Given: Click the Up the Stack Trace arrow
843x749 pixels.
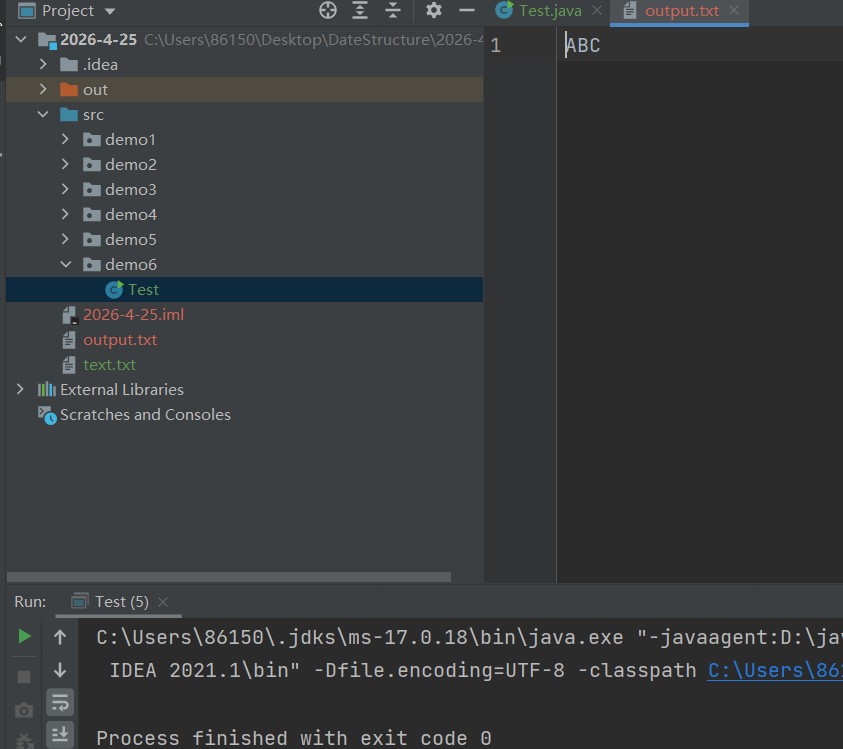Looking at the screenshot, I should 60,636.
